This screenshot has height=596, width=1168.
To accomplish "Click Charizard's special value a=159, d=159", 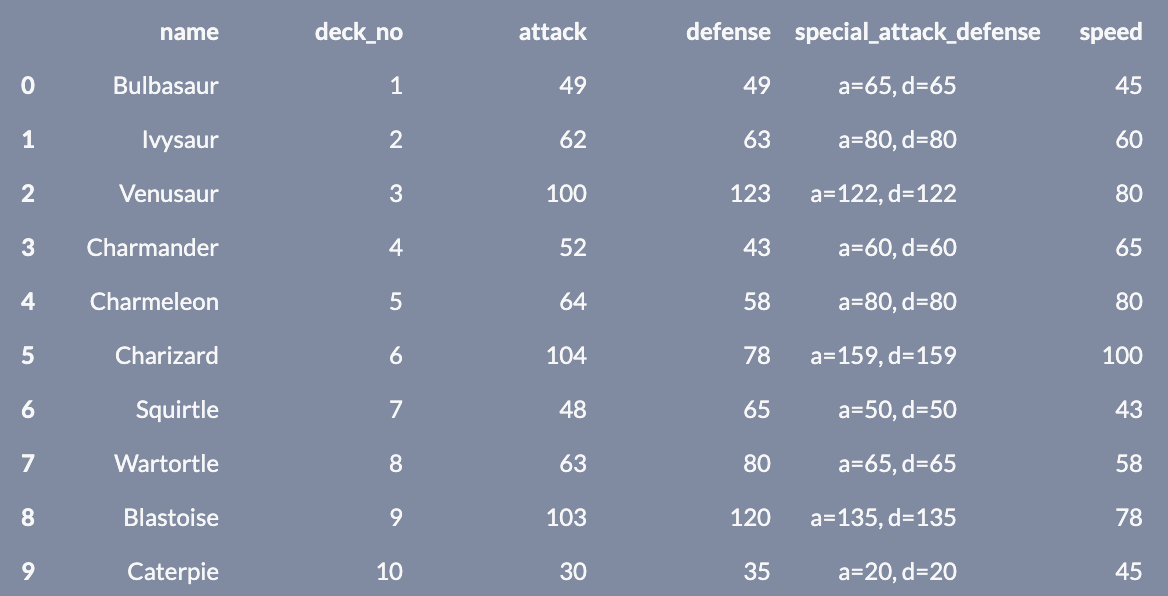I will pyautogui.click(x=883, y=356).
